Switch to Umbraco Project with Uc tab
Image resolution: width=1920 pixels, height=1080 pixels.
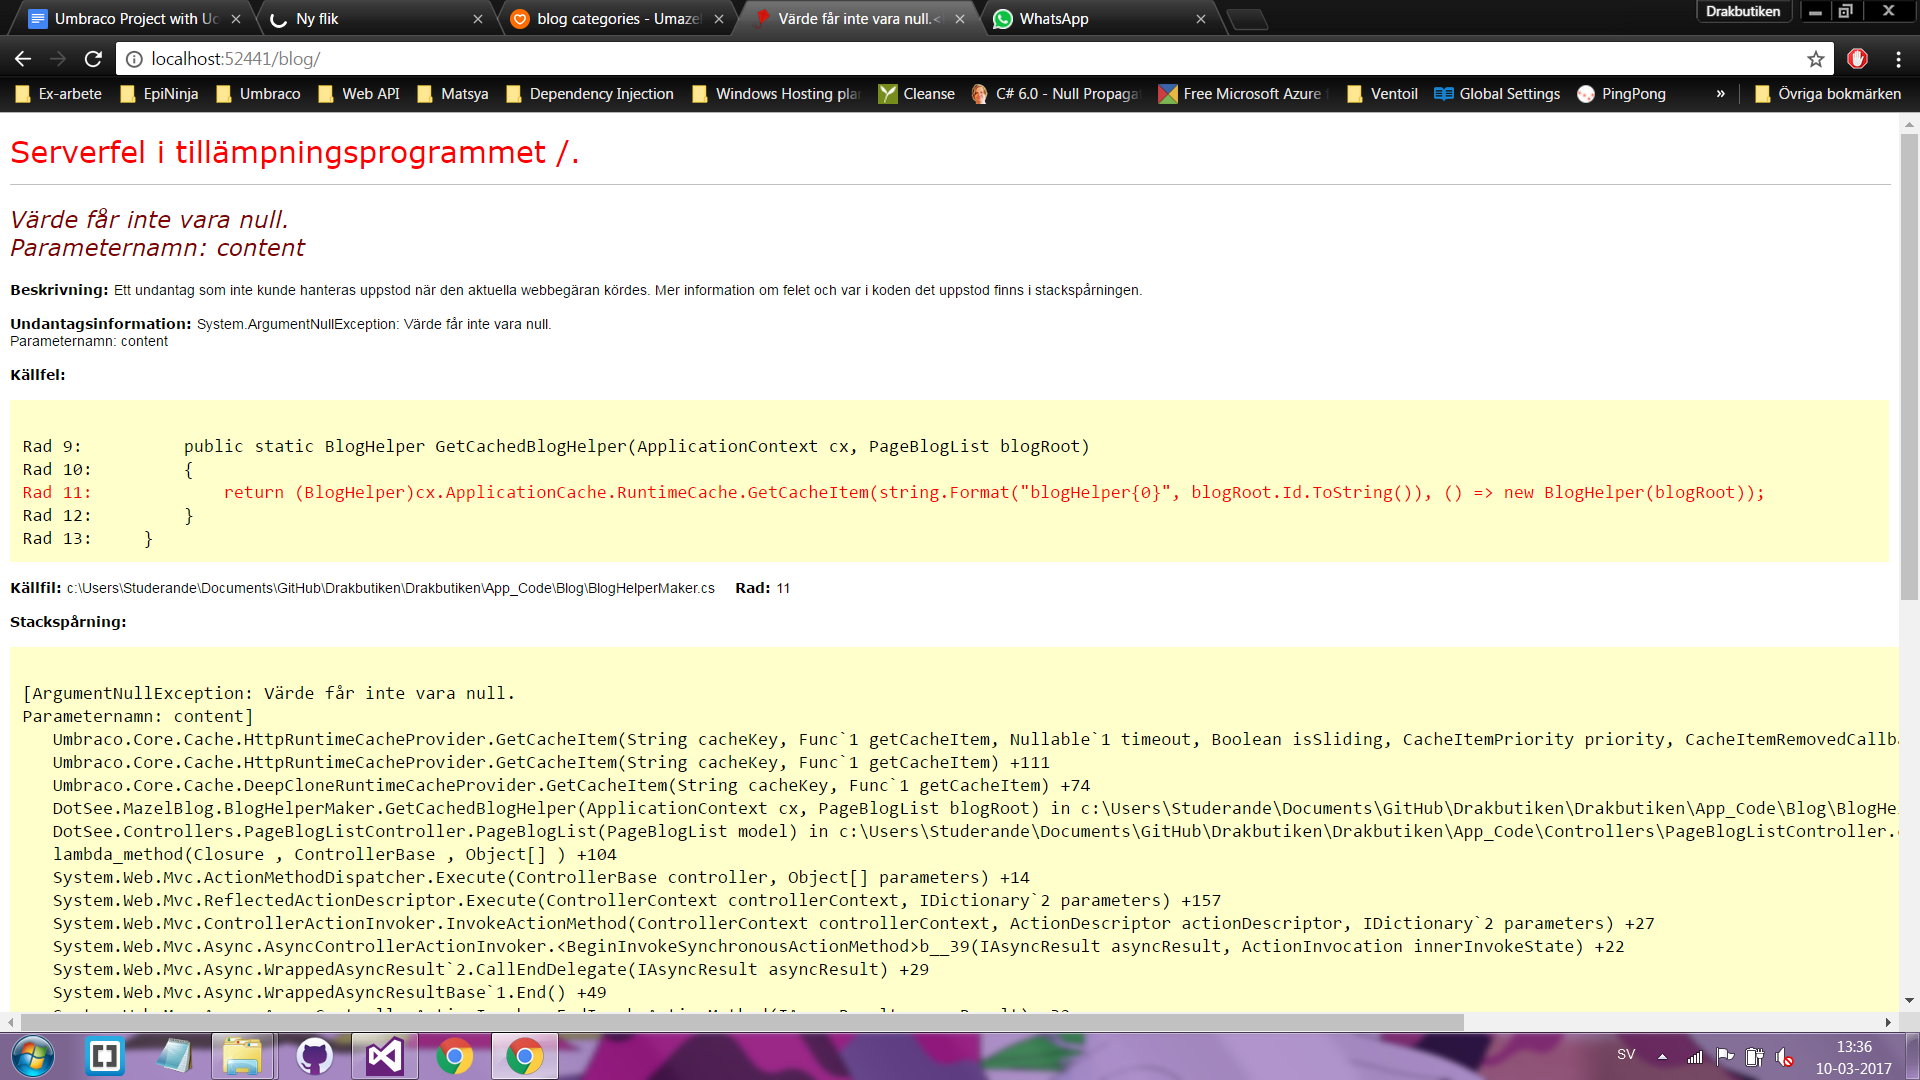pos(137,19)
